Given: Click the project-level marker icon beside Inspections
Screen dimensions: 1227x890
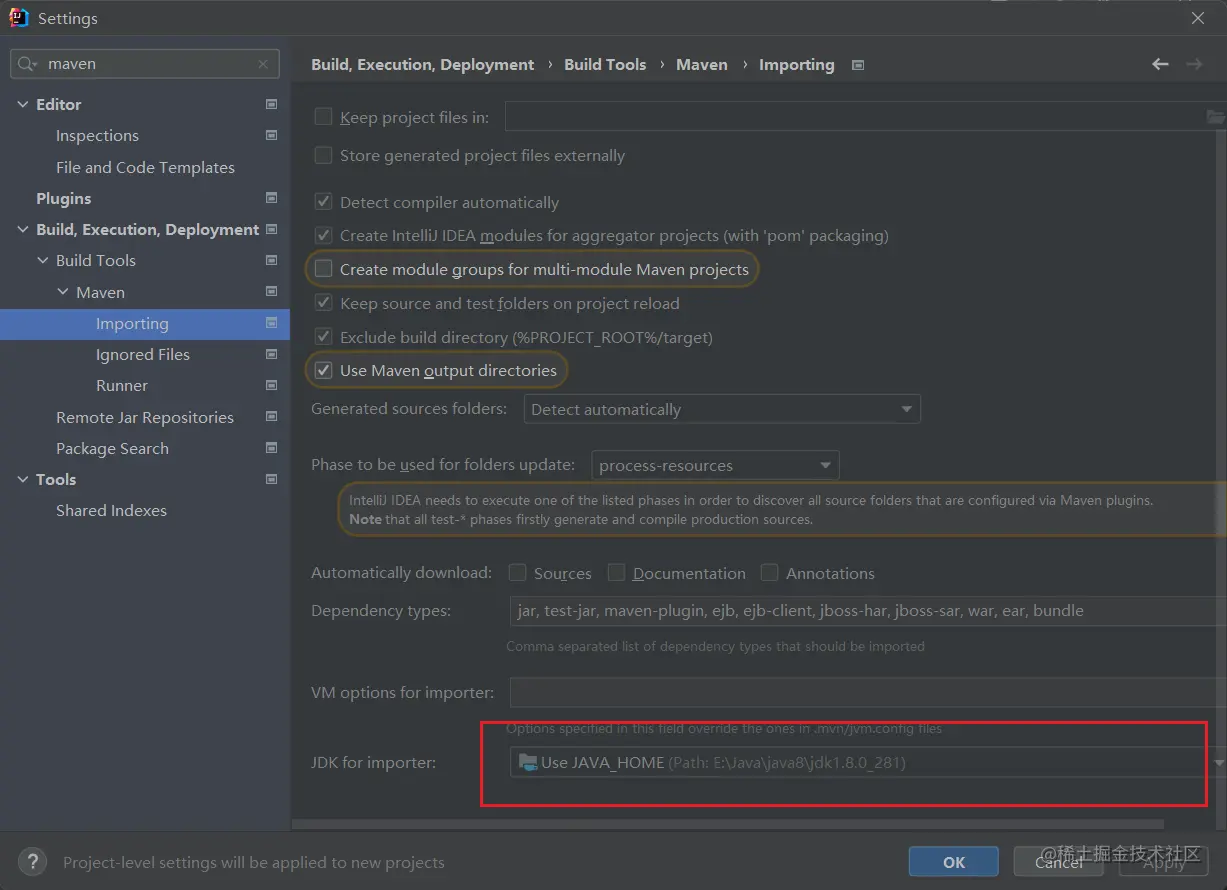Looking at the screenshot, I should (x=271, y=135).
